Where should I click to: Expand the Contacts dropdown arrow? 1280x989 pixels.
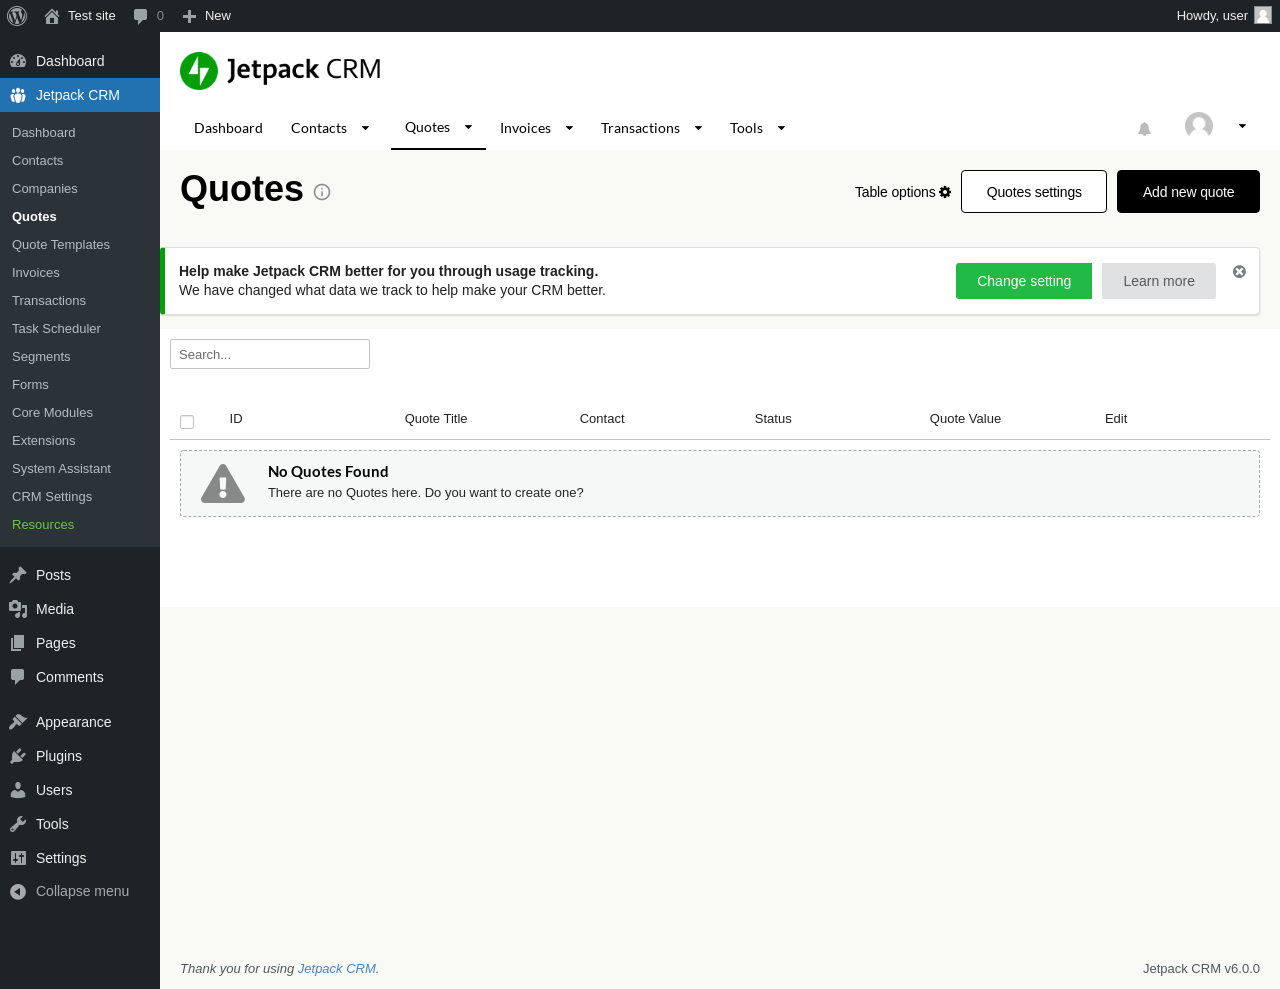tap(365, 128)
